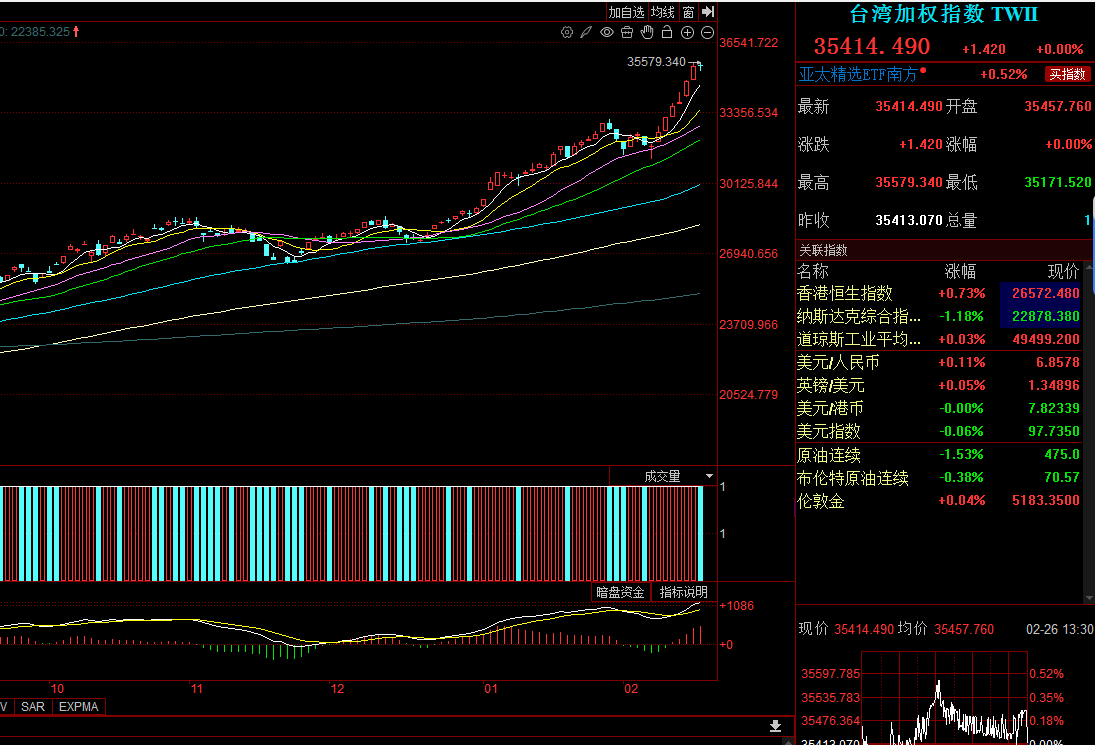
Task: Toggle the chart lock icon
Action: pyautogui.click(x=667, y=32)
